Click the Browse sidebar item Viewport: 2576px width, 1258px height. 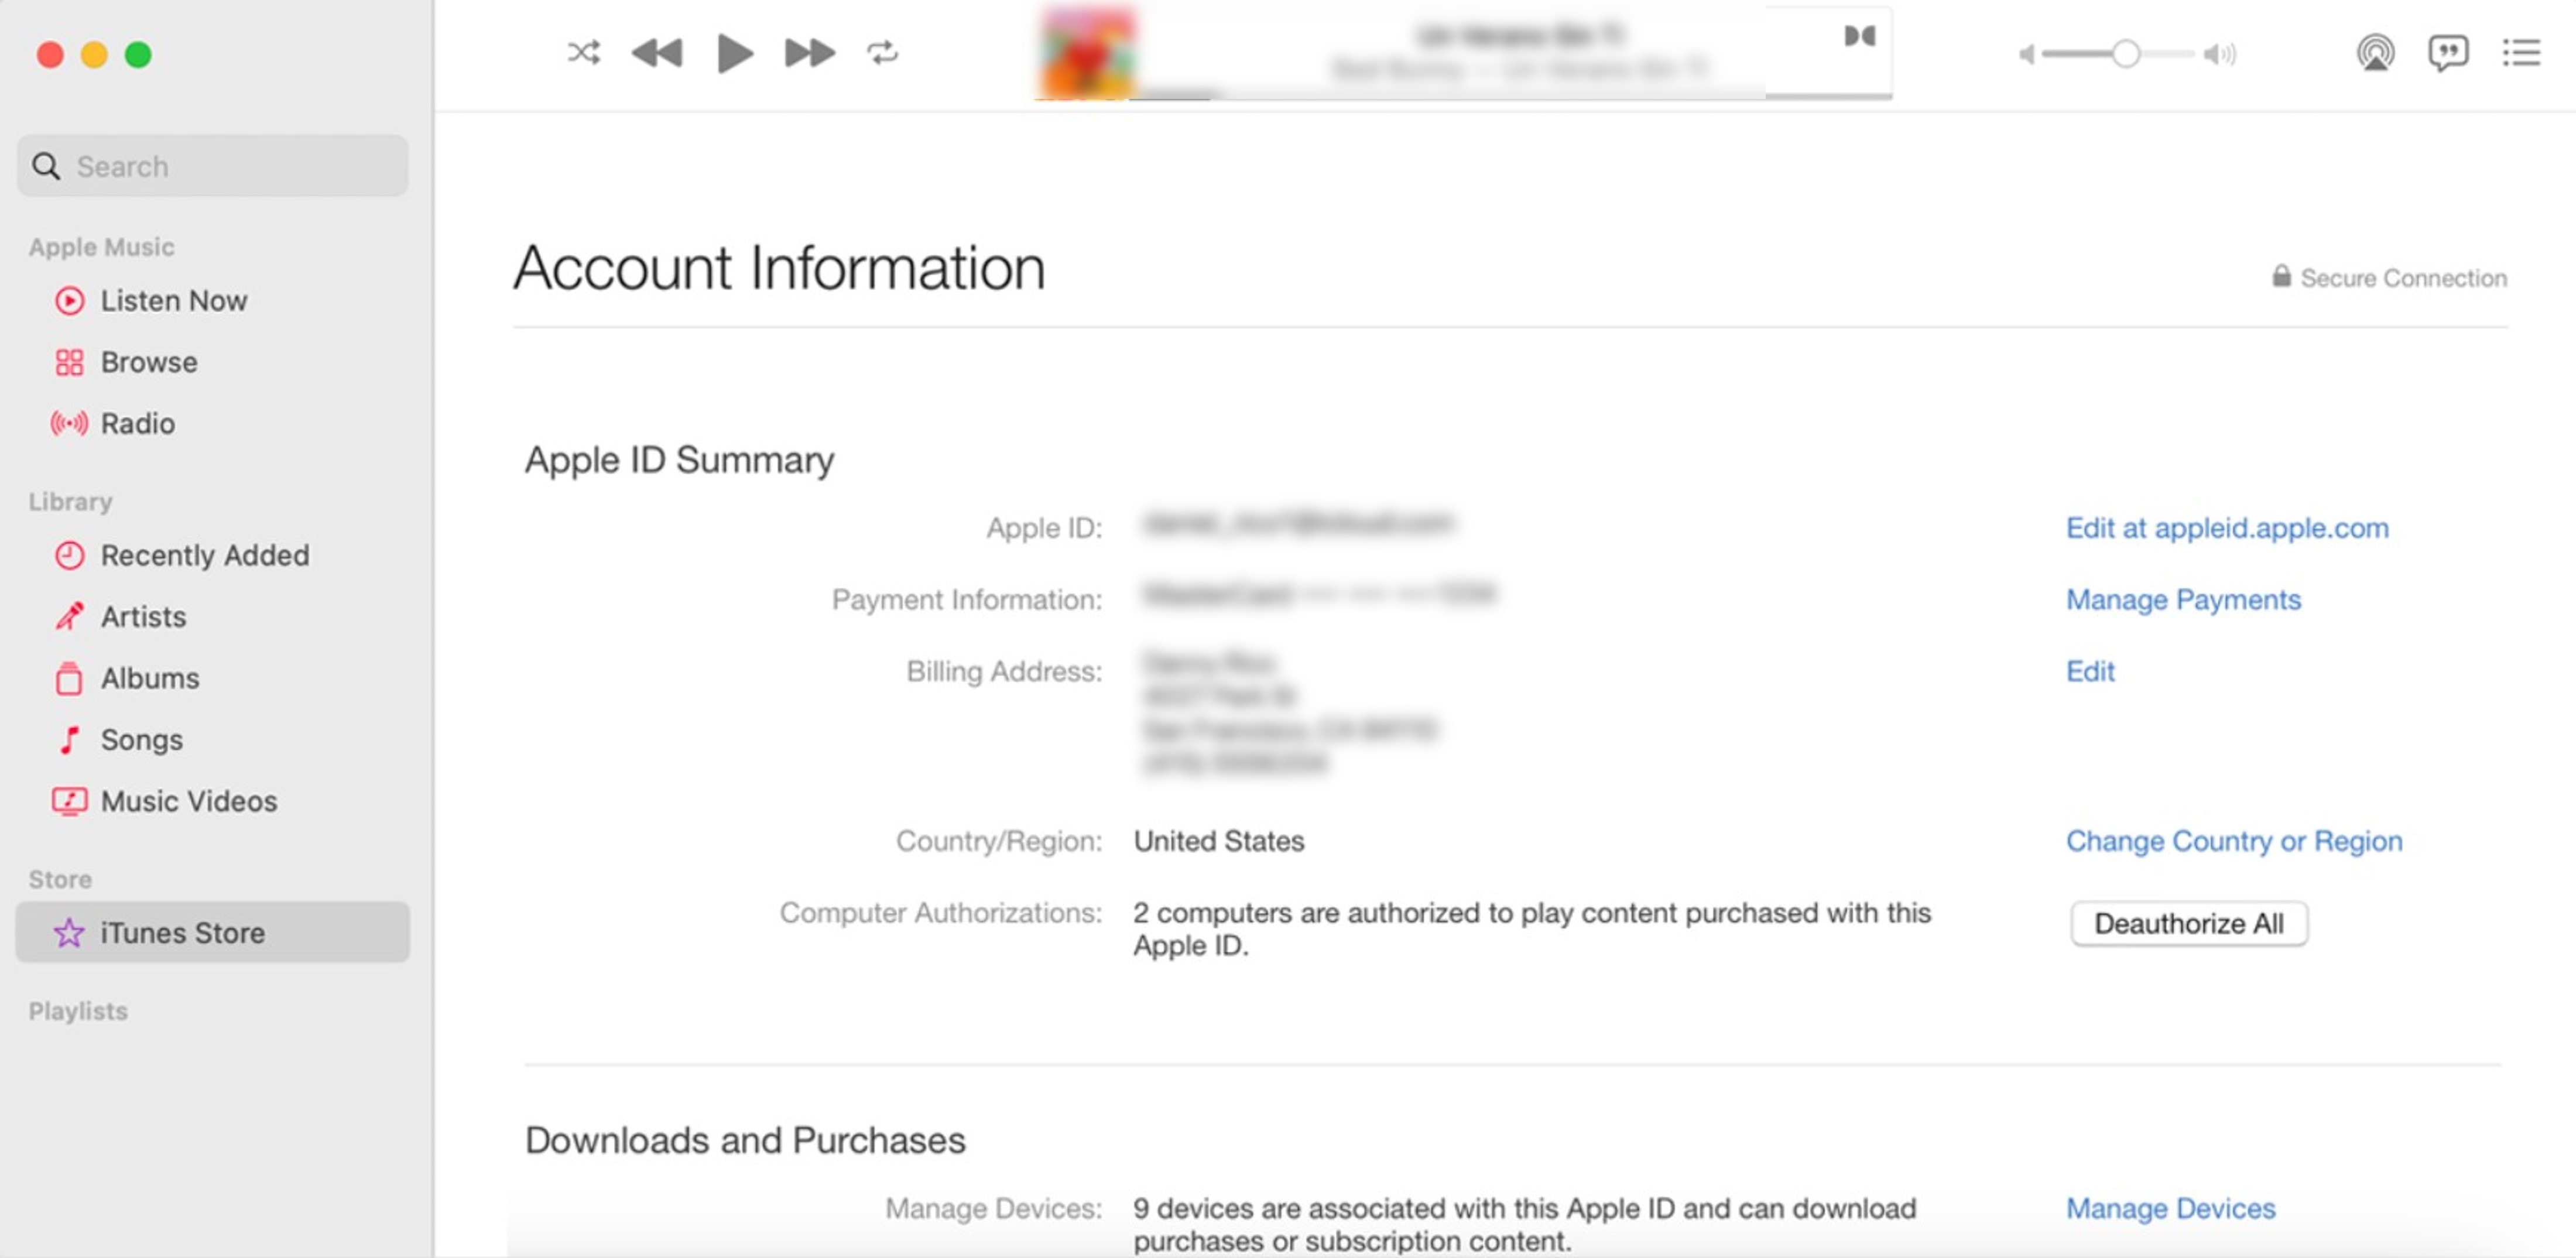[x=148, y=361]
